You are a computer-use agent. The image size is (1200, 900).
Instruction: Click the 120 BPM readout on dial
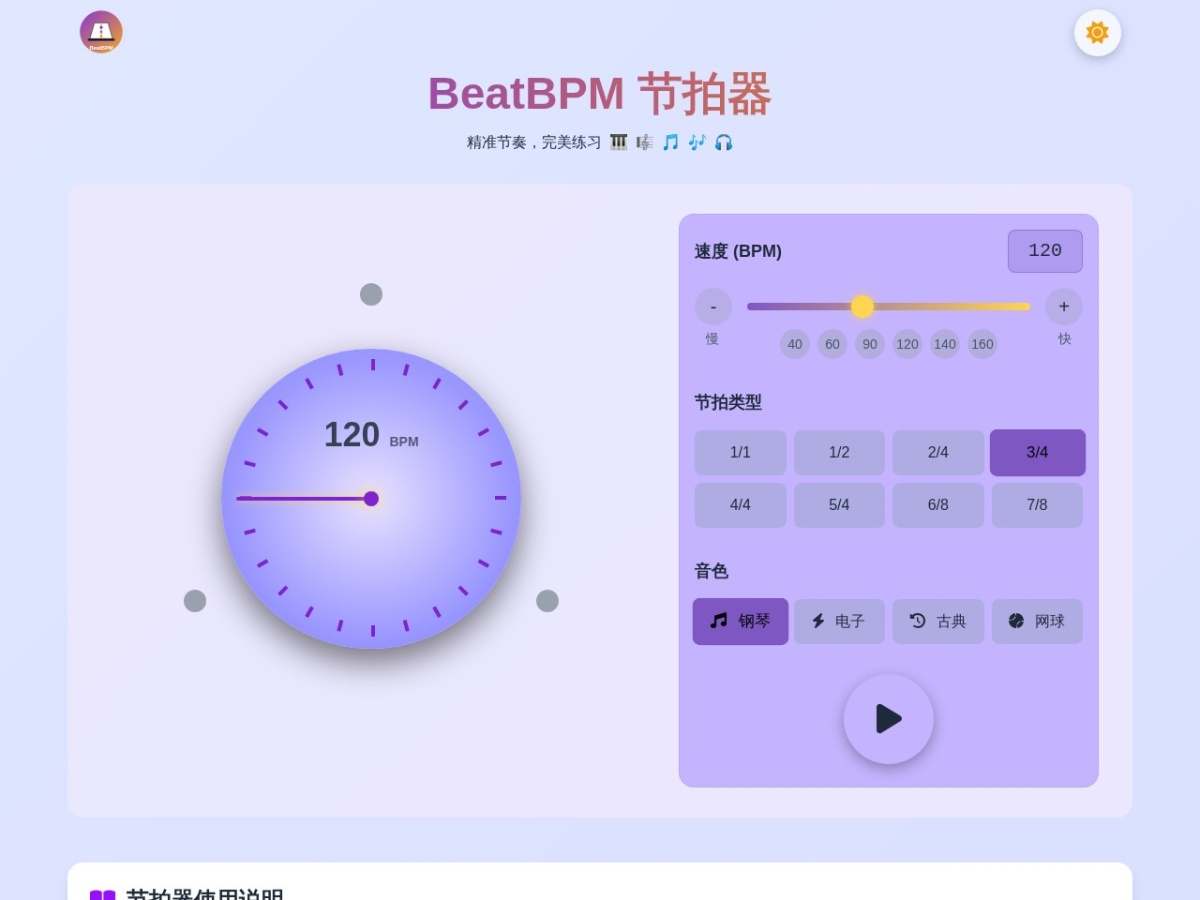click(371, 435)
